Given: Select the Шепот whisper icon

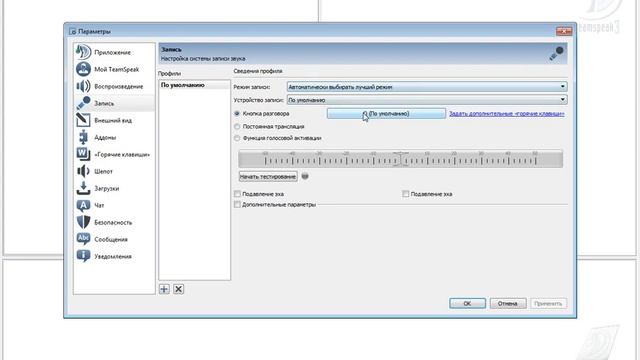Looking at the screenshot, I should click(x=83, y=171).
